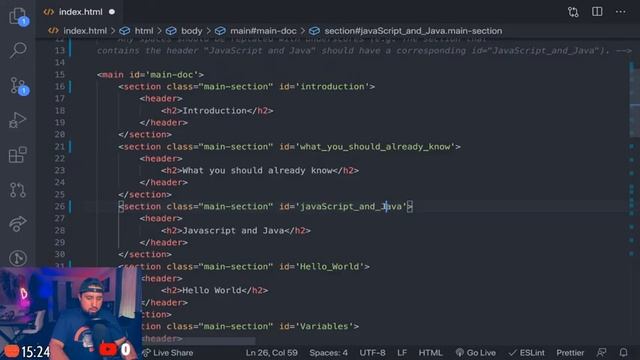Click the 'Hello_World' id value
The image size is (640, 360).
330,267
